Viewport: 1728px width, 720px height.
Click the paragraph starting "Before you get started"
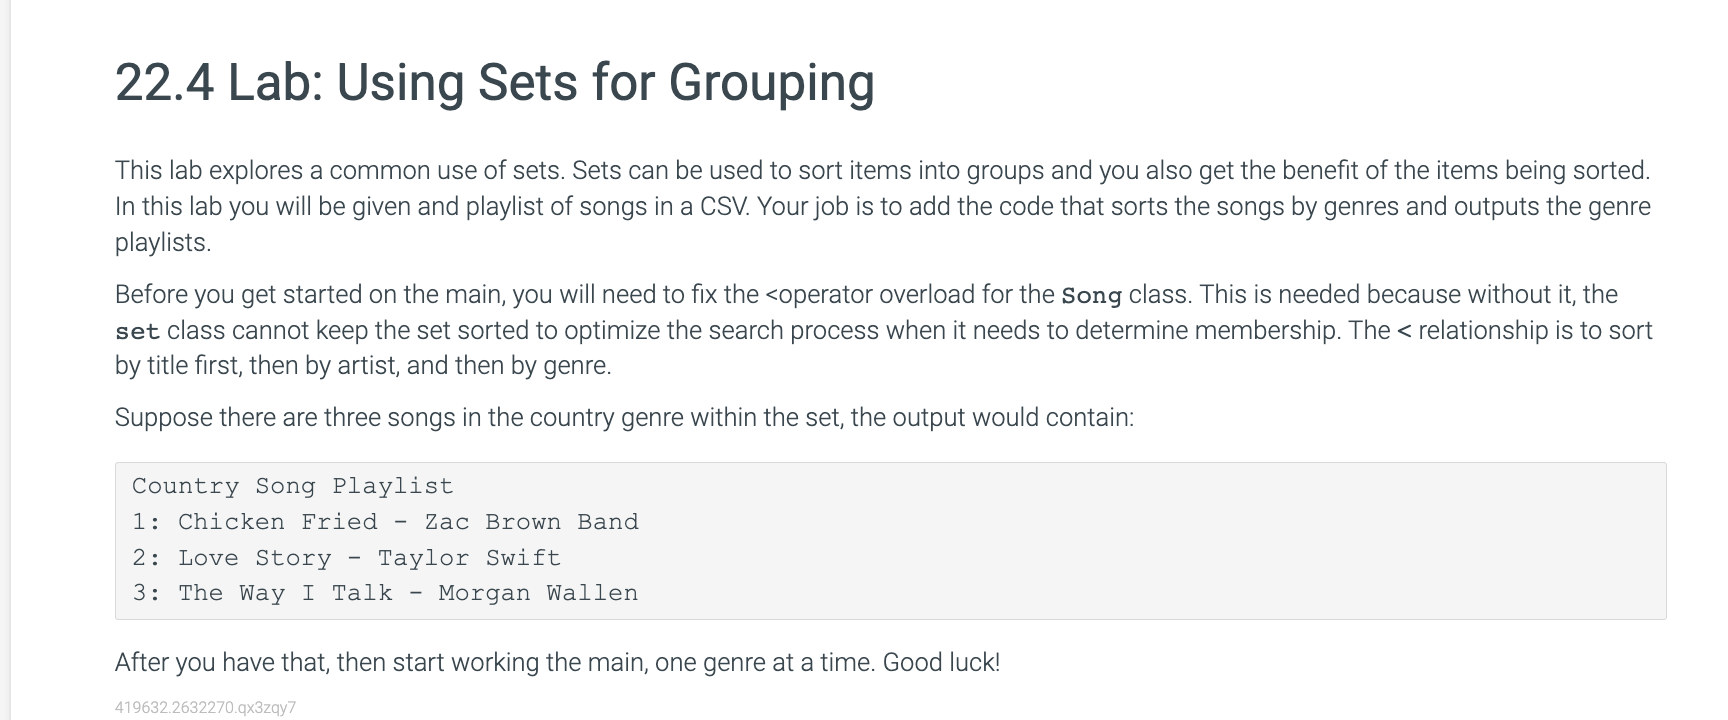[x=880, y=330]
